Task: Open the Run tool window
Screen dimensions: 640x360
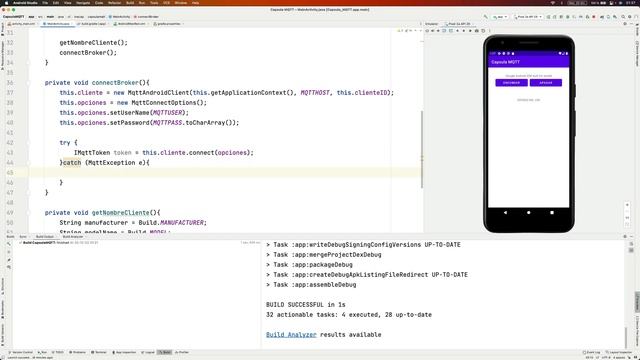Action: (x=42, y=352)
